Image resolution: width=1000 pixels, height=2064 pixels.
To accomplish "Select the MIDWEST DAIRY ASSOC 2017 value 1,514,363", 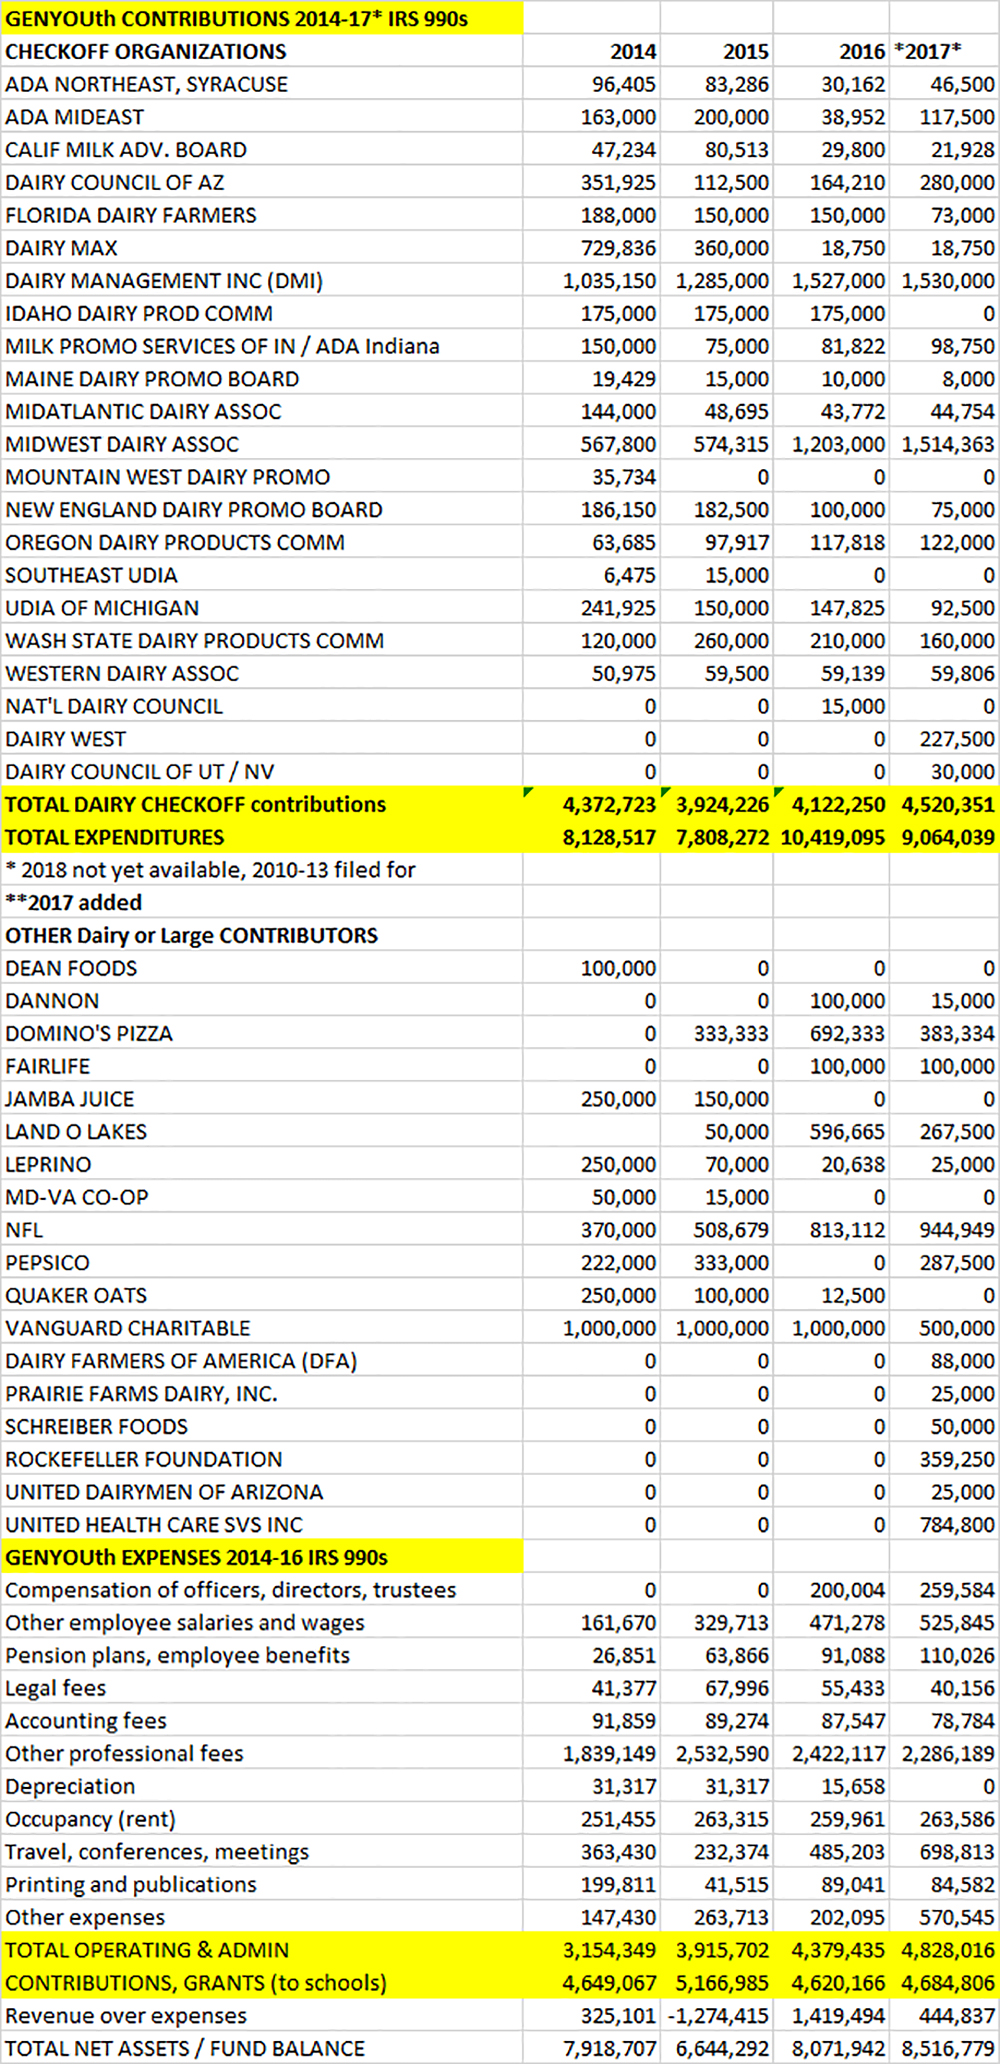I will tap(947, 444).
